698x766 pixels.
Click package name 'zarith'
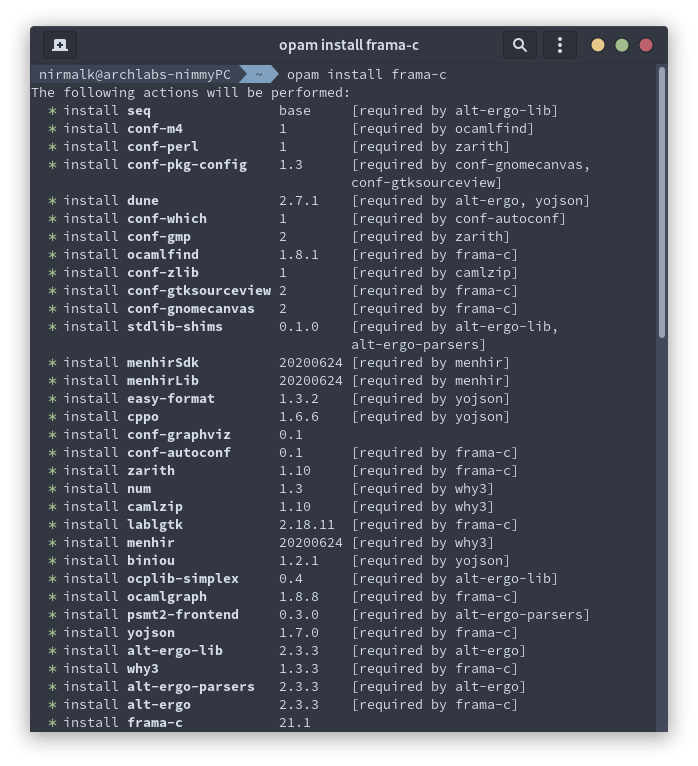pos(151,471)
